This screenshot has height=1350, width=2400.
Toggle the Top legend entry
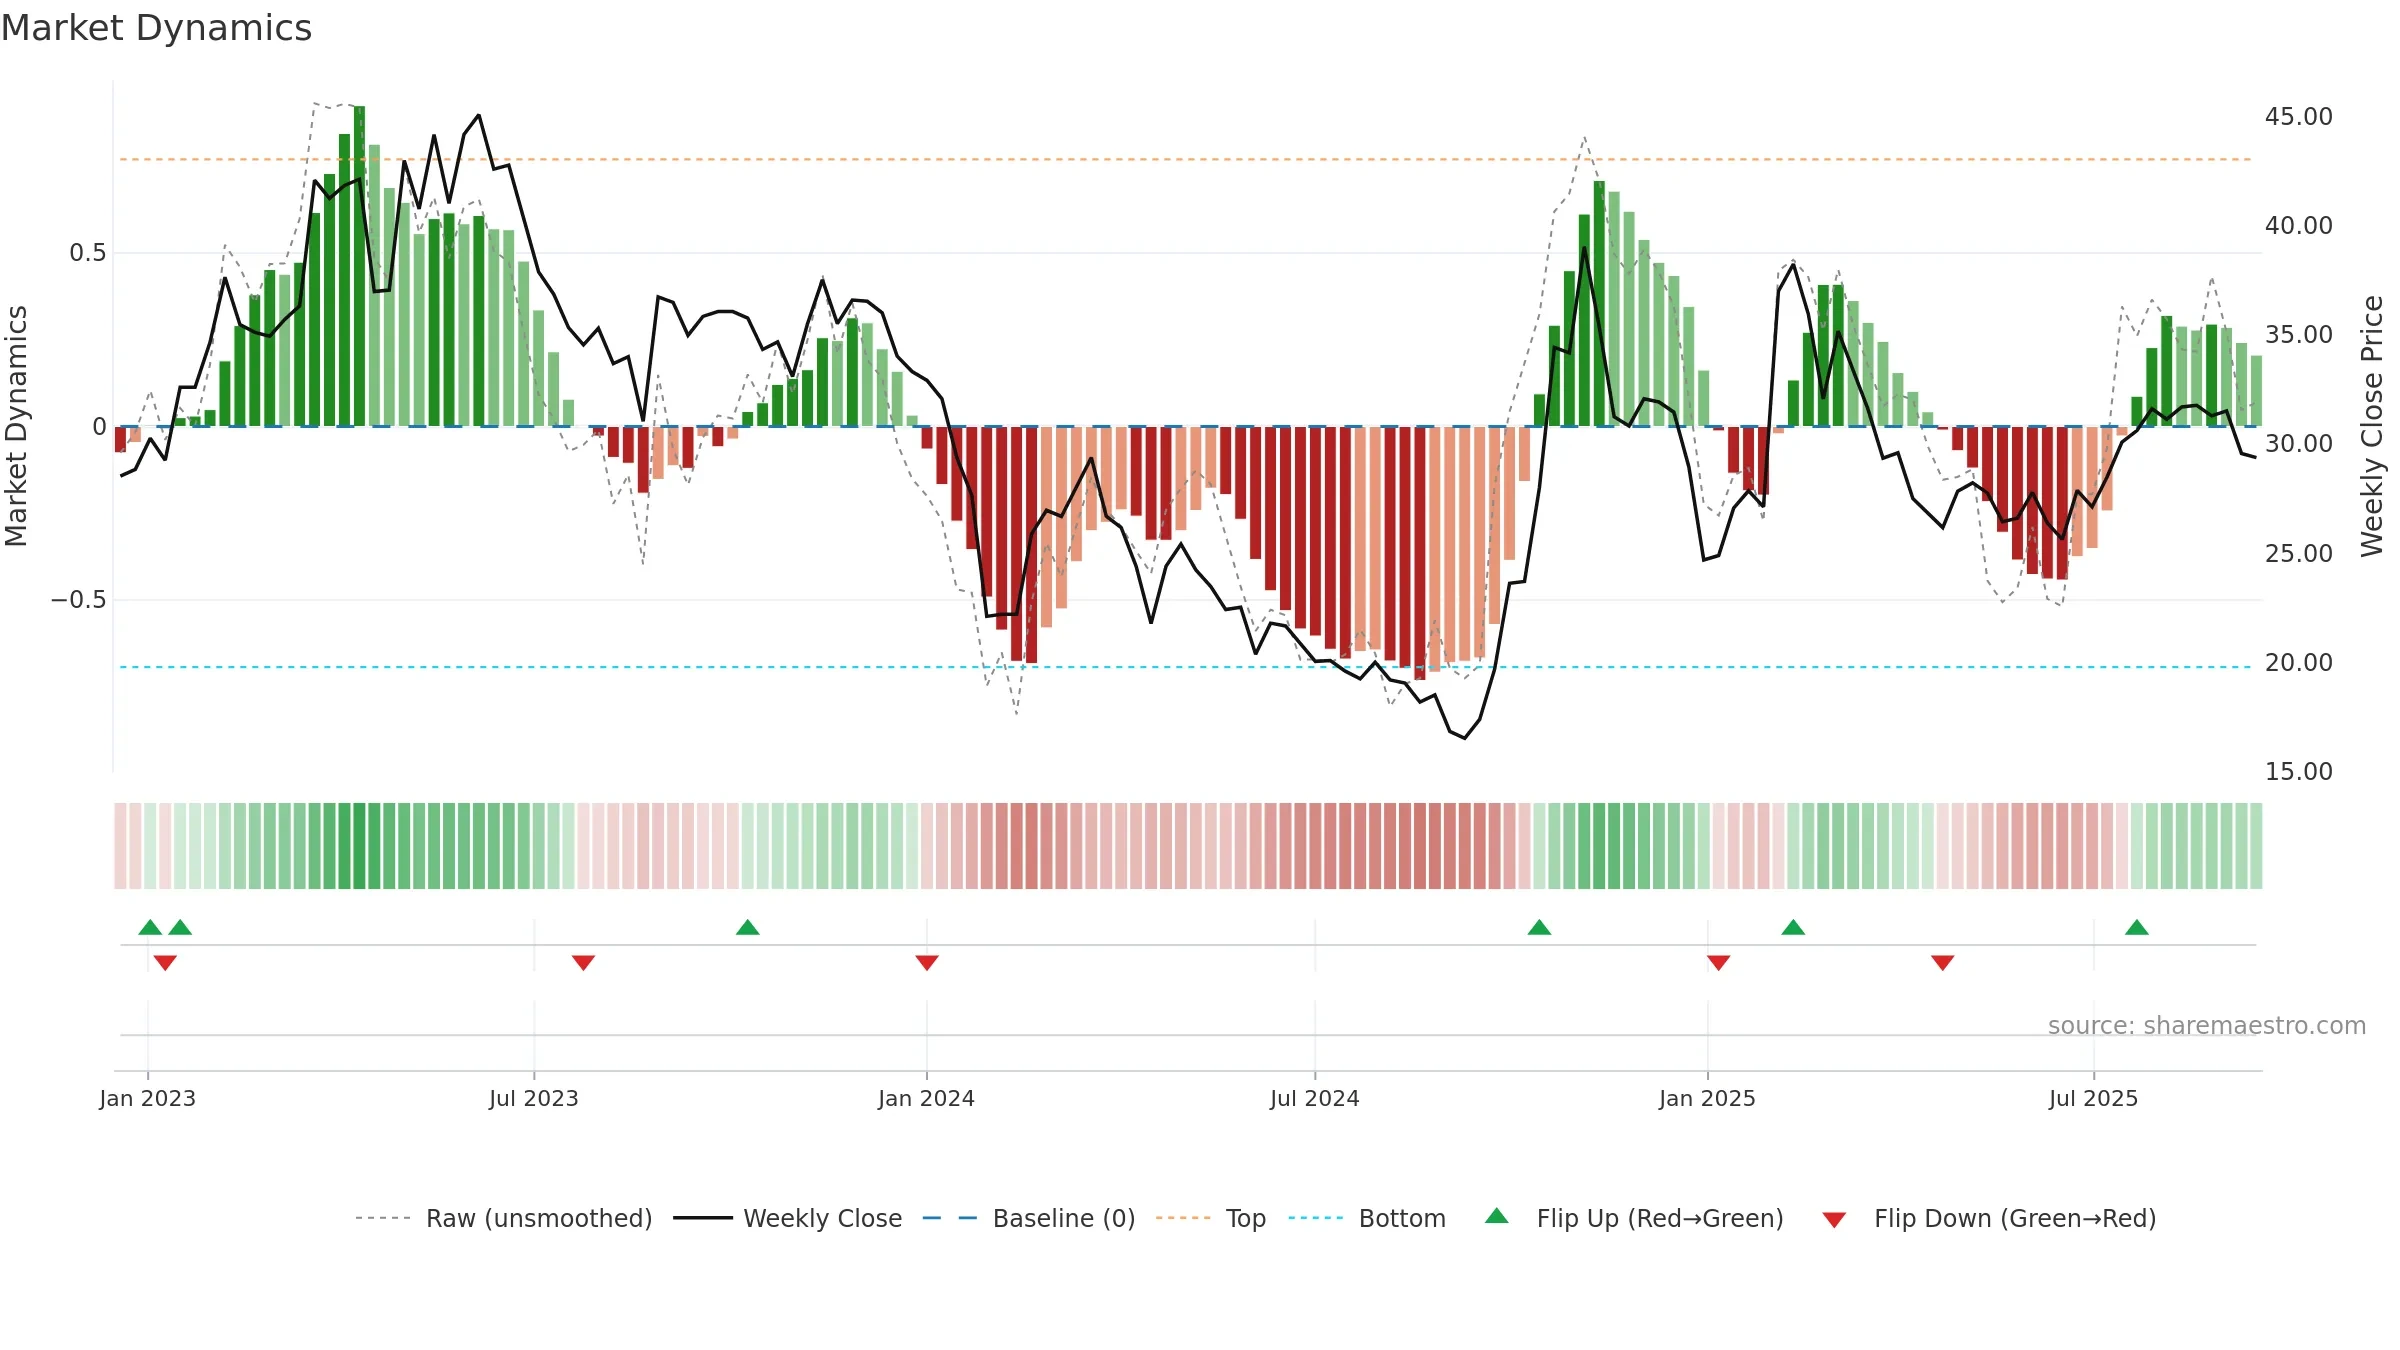tap(1210, 1218)
